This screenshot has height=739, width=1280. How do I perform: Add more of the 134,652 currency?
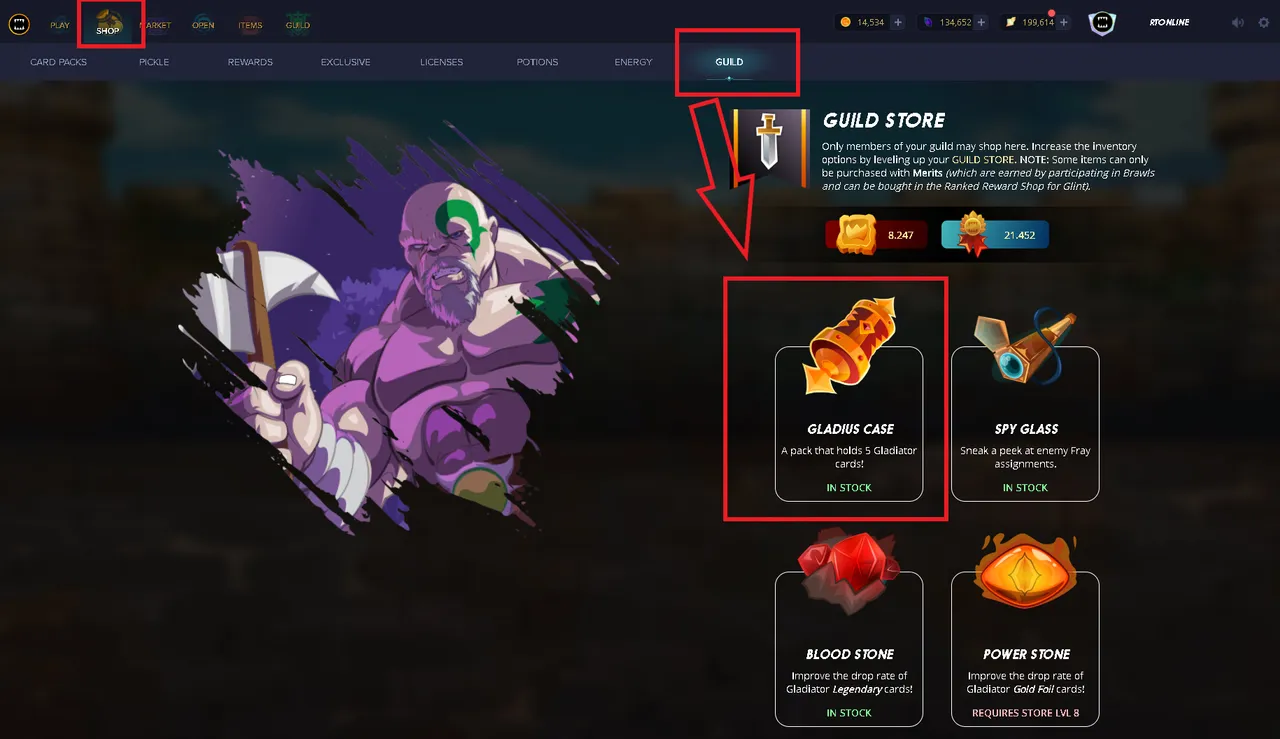pos(981,22)
